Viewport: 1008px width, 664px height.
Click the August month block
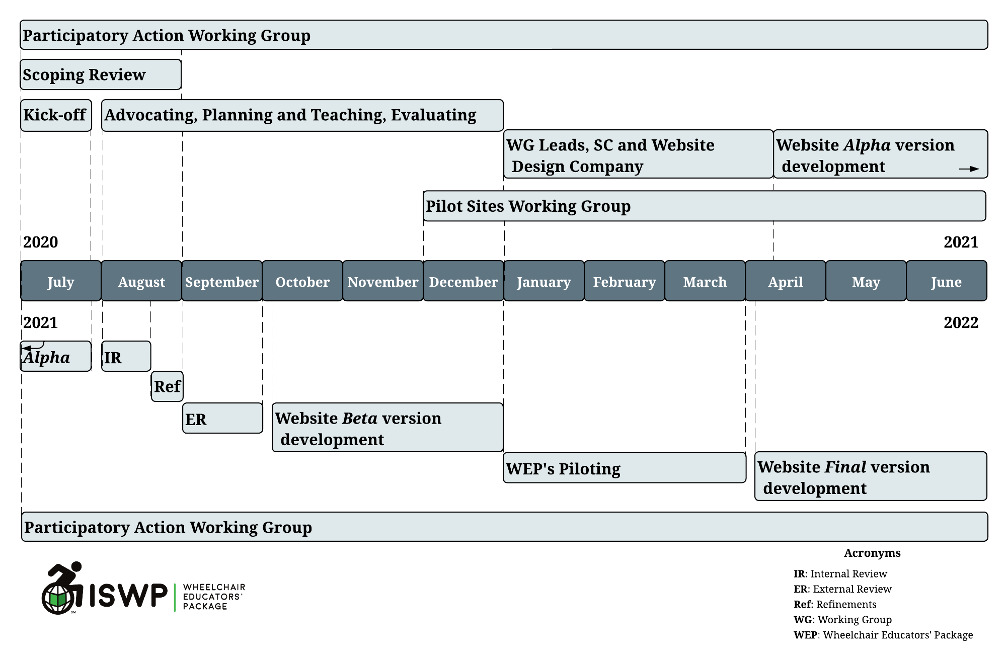point(141,281)
